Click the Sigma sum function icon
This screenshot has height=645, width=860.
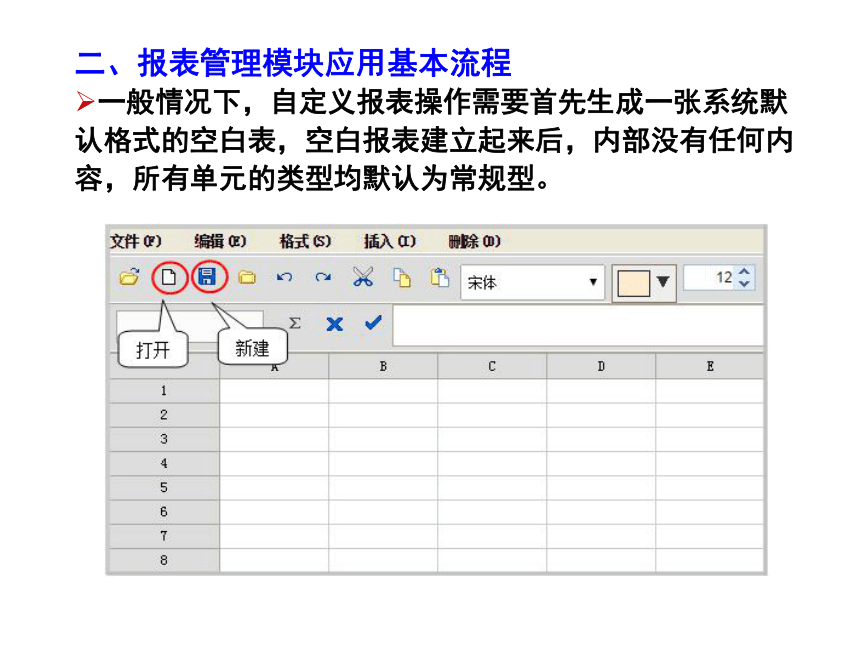coord(295,323)
